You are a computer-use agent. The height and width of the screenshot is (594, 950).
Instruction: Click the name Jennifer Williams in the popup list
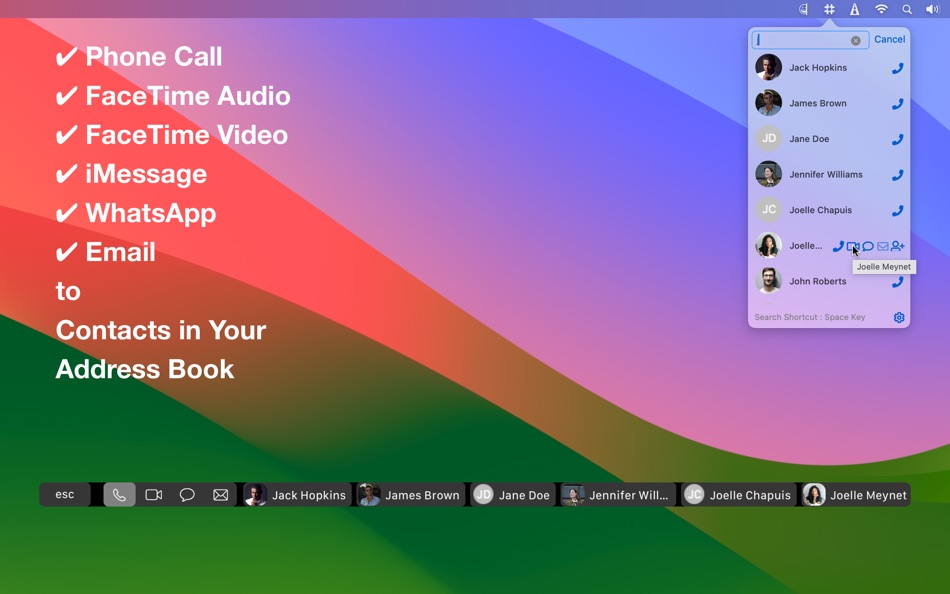[x=826, y=175]
